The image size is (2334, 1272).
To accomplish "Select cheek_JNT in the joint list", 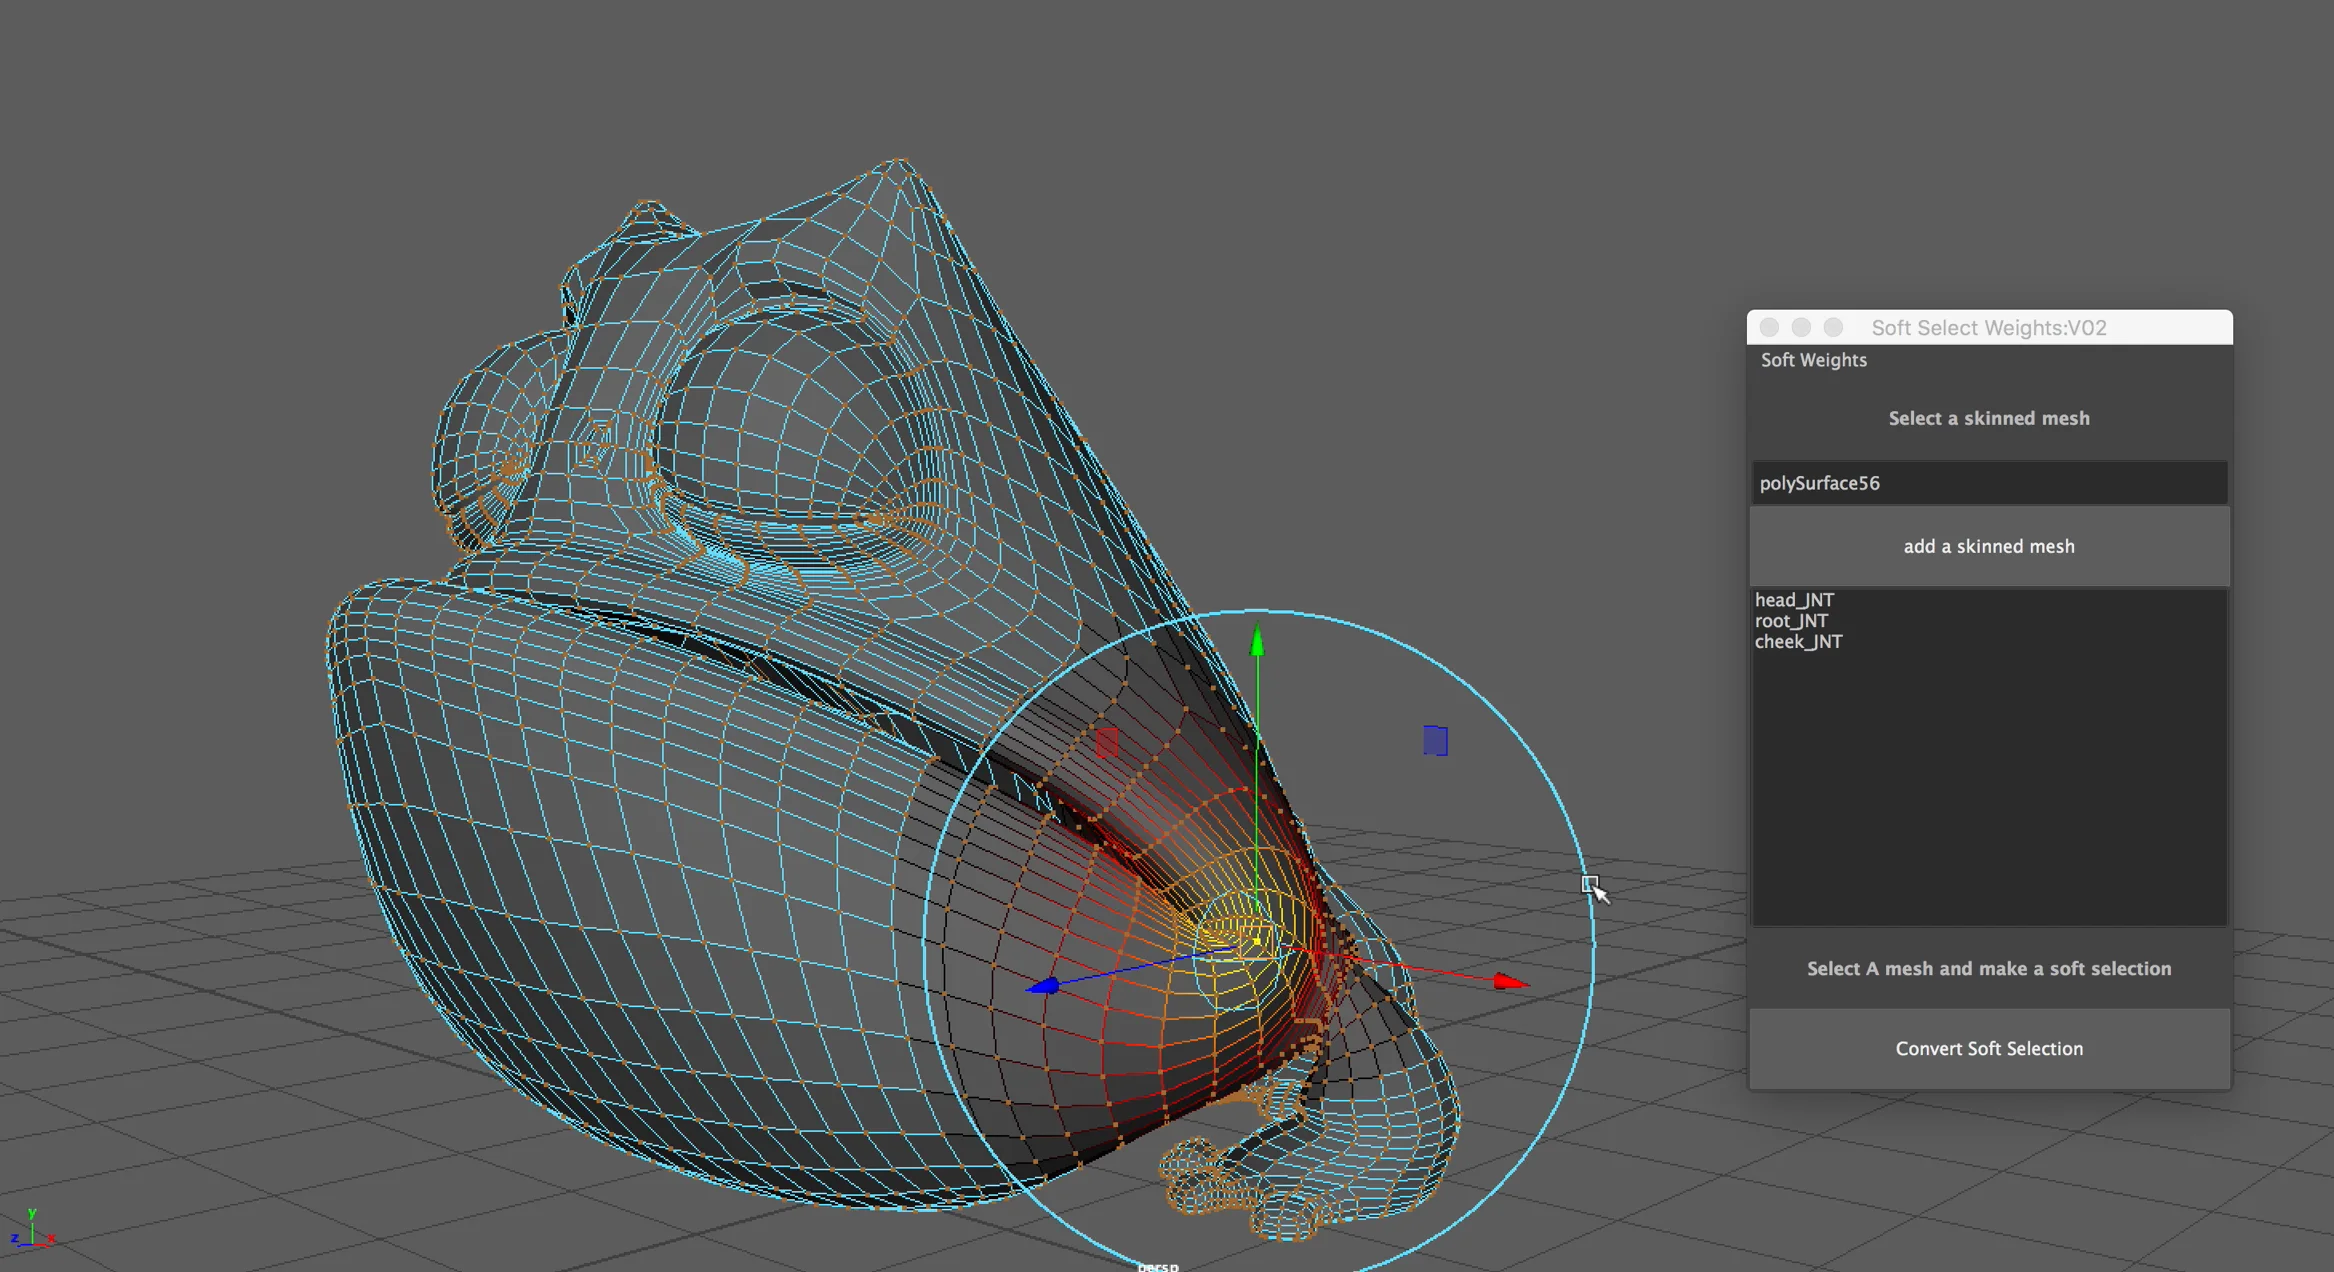I will pyautogui.click(x=1798, y=642).
